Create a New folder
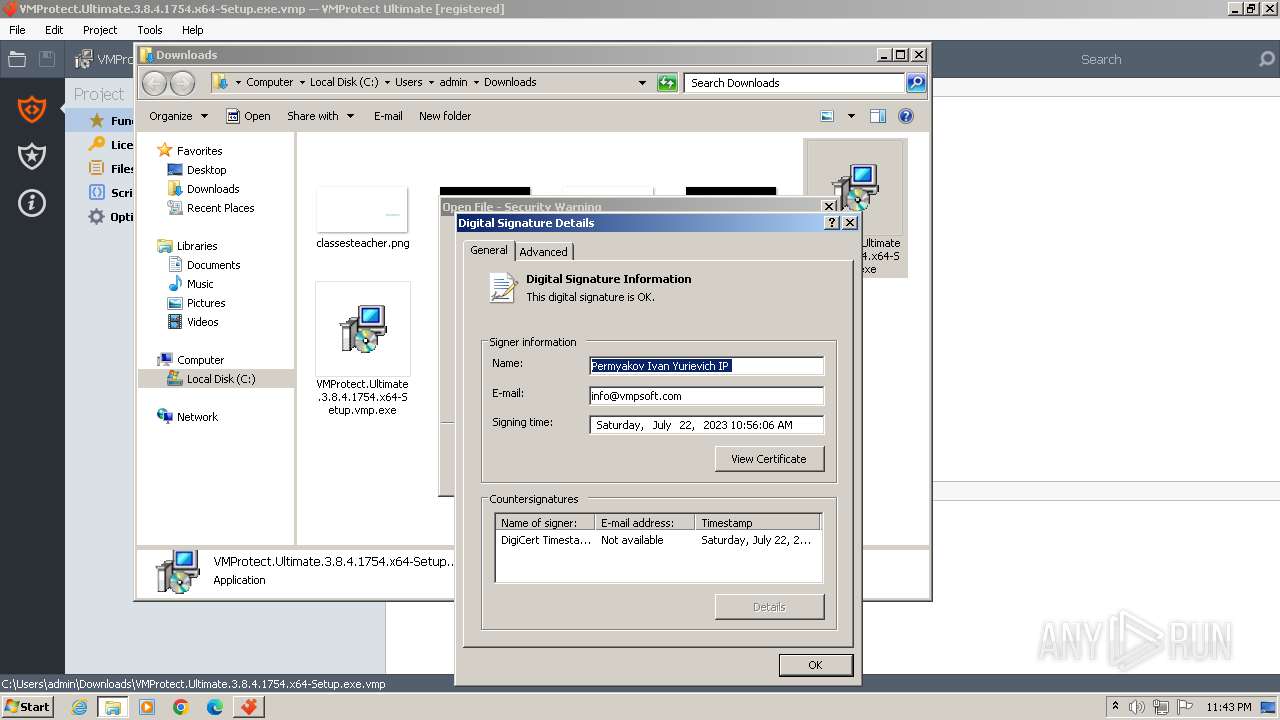 tap(445, 116)
